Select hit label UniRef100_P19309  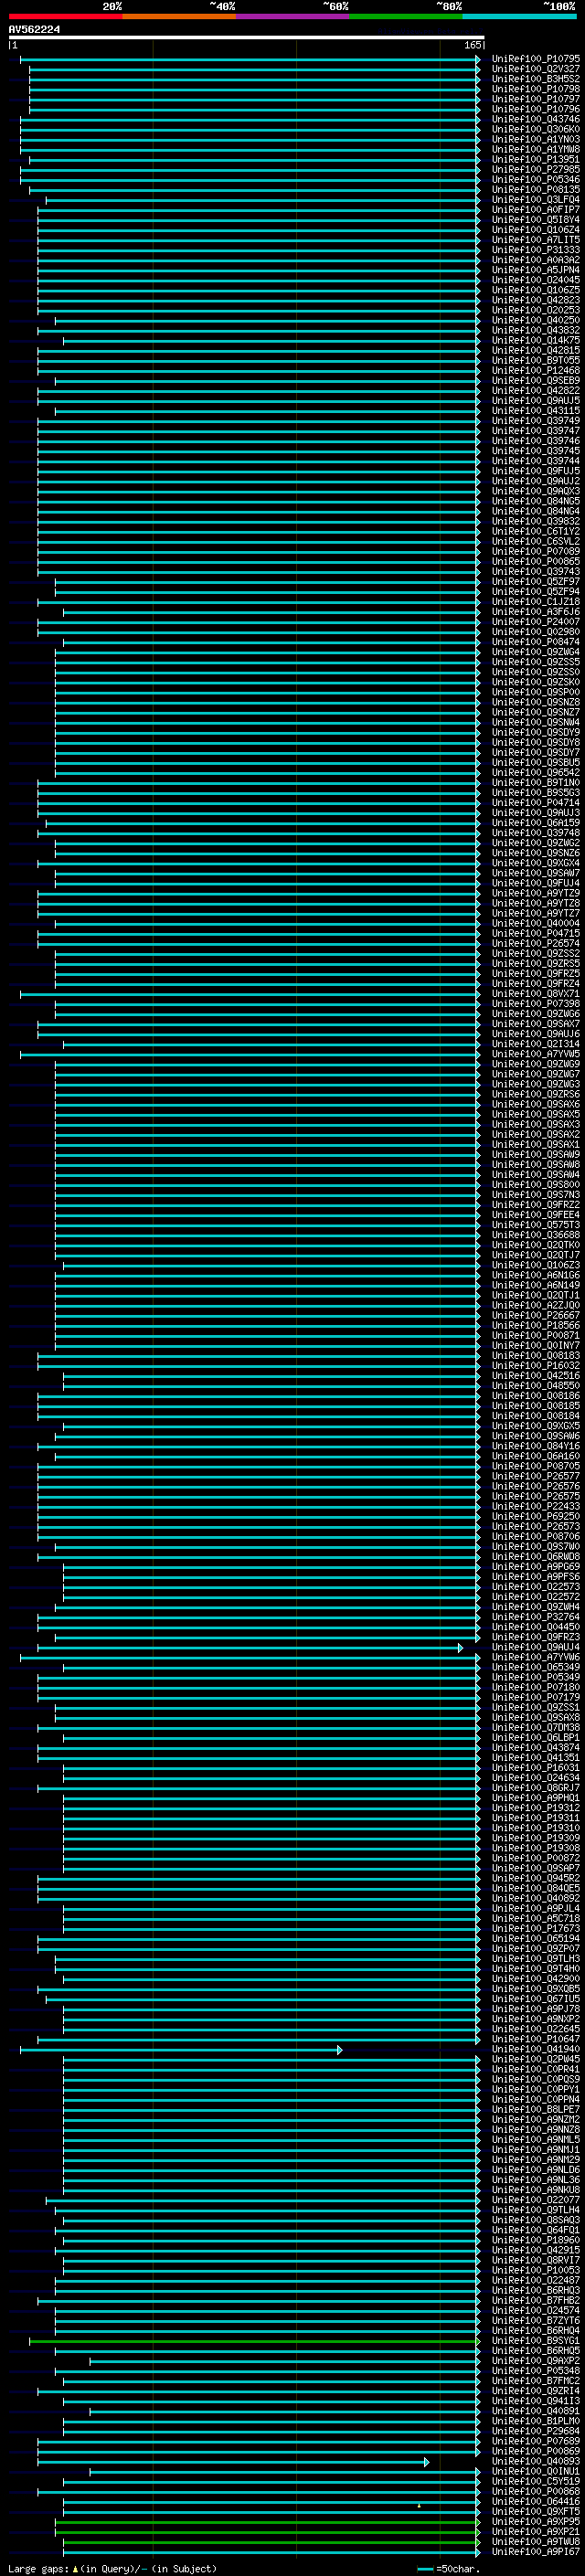(535, 1837)
